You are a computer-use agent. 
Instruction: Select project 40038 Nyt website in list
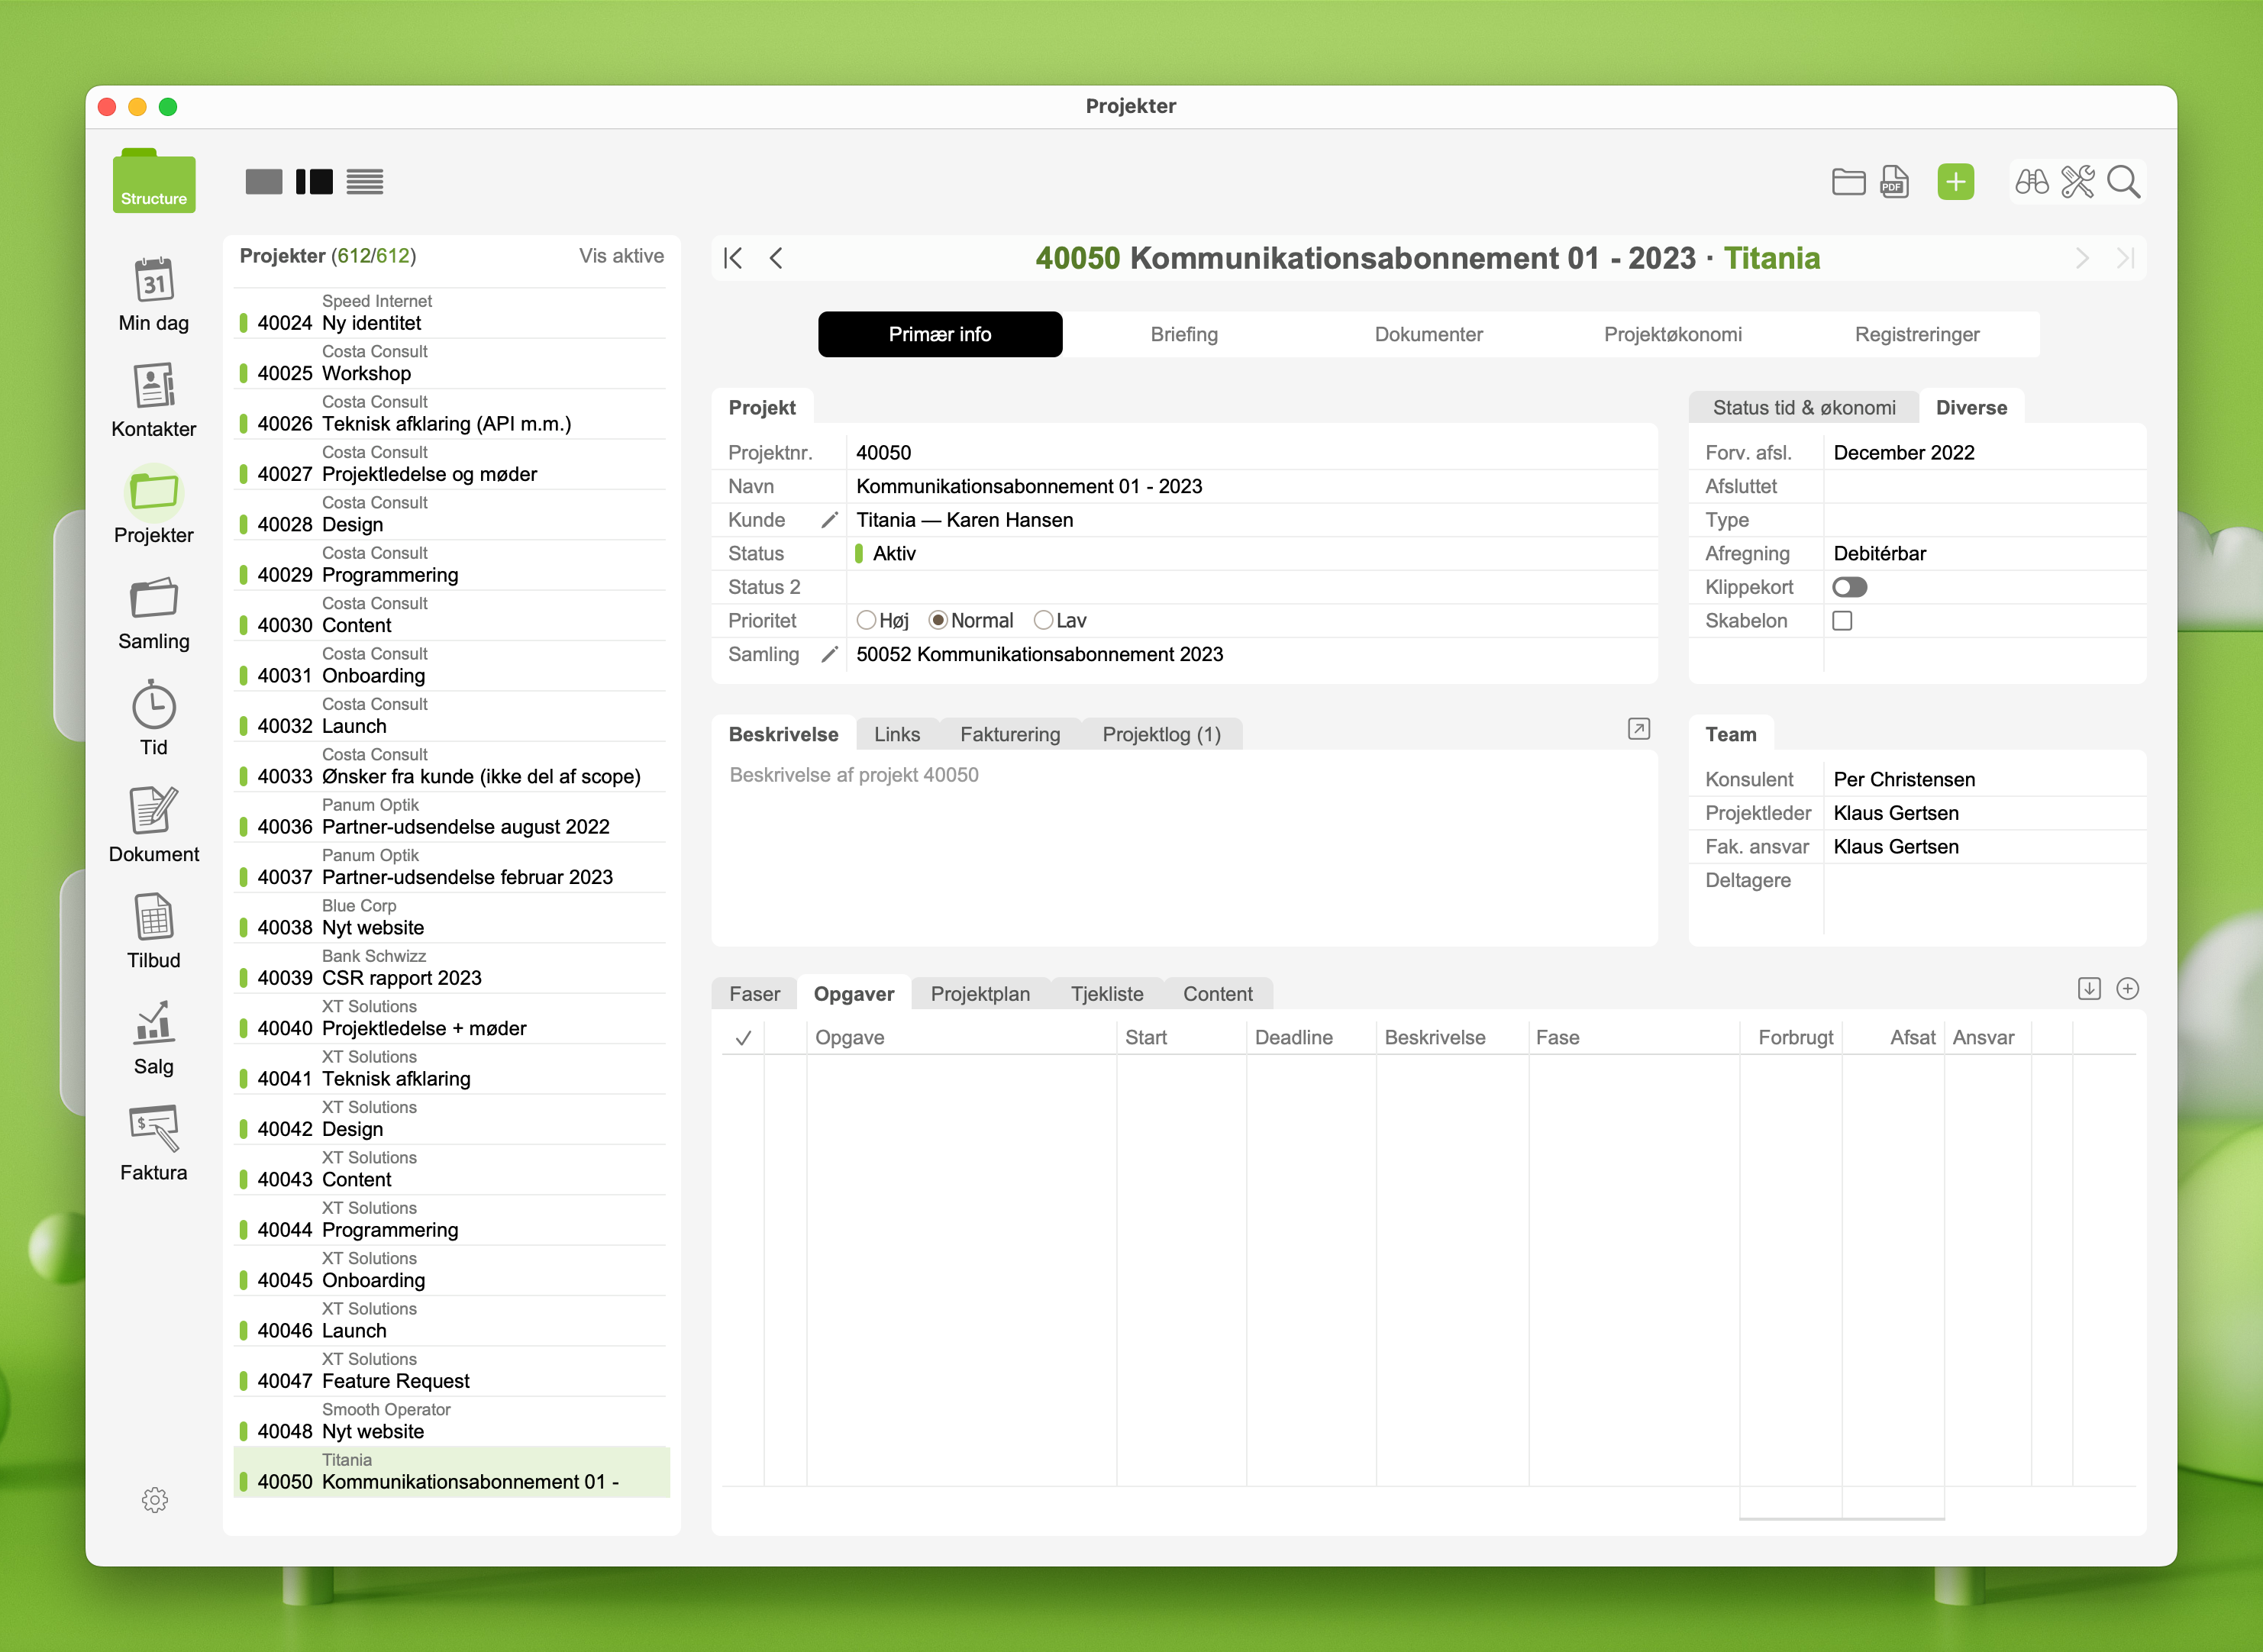click(372, 927)
